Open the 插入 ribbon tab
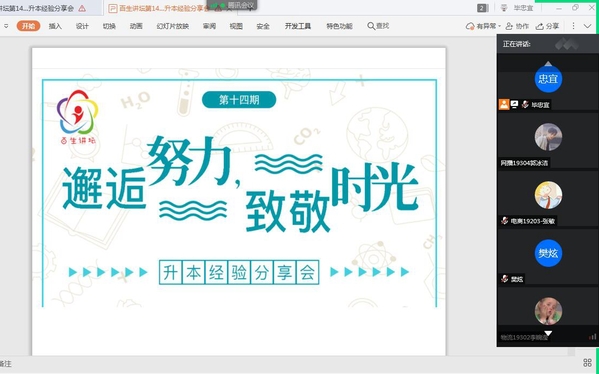This screenshot has height=374, width=599. tap(55, 26)
